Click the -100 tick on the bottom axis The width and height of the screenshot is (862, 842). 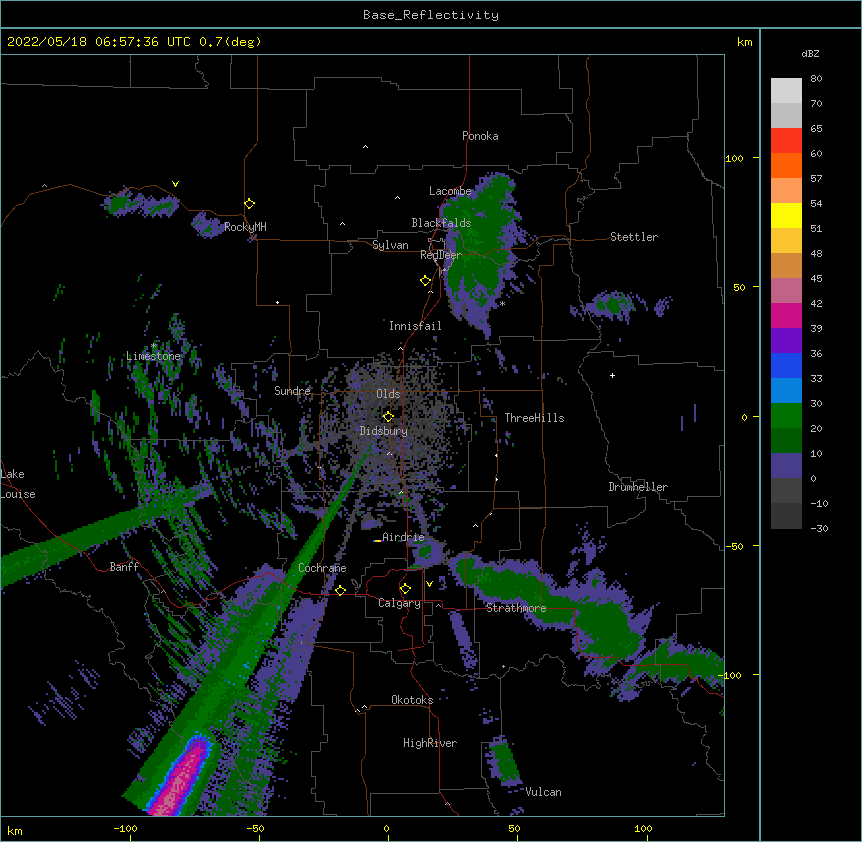click(125, 828)
